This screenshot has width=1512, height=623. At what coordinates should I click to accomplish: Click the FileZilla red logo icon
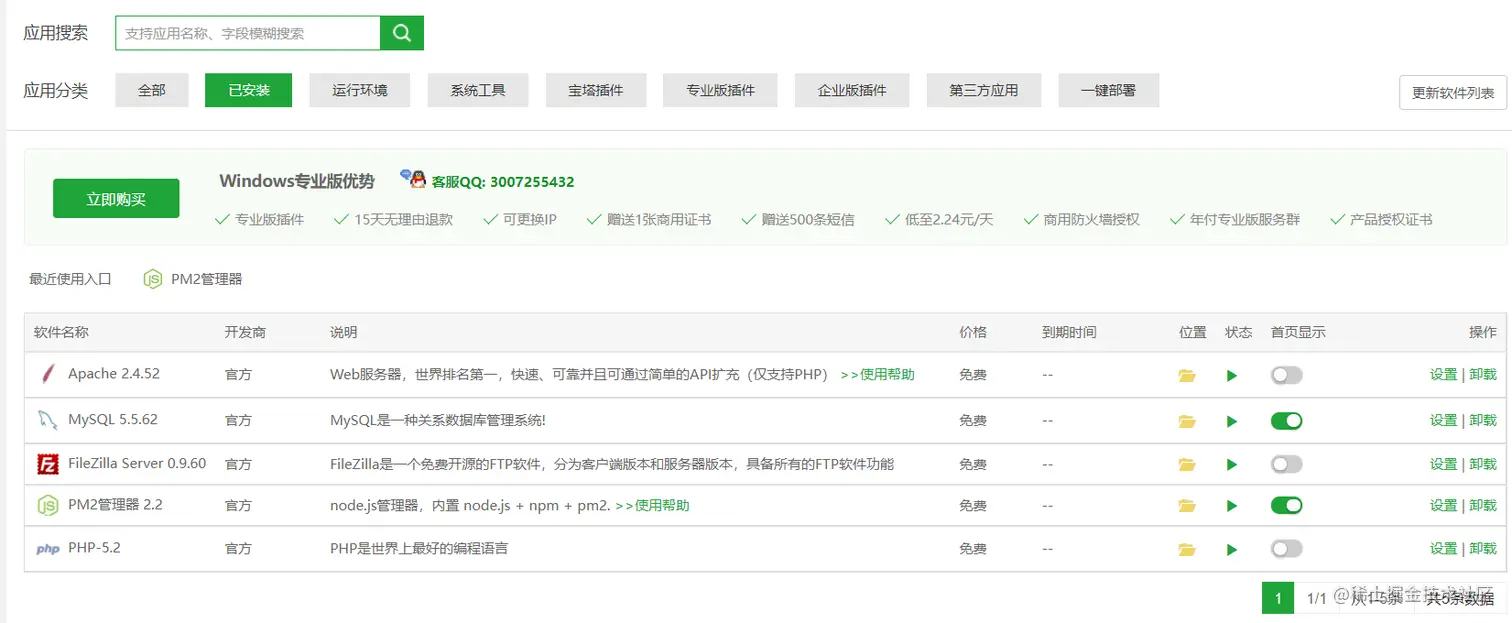coord(47,464)
